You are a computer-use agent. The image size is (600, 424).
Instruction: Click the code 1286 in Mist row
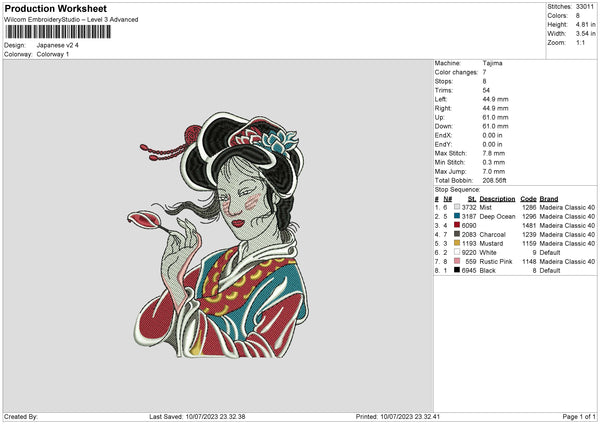[x=529, y=207]
